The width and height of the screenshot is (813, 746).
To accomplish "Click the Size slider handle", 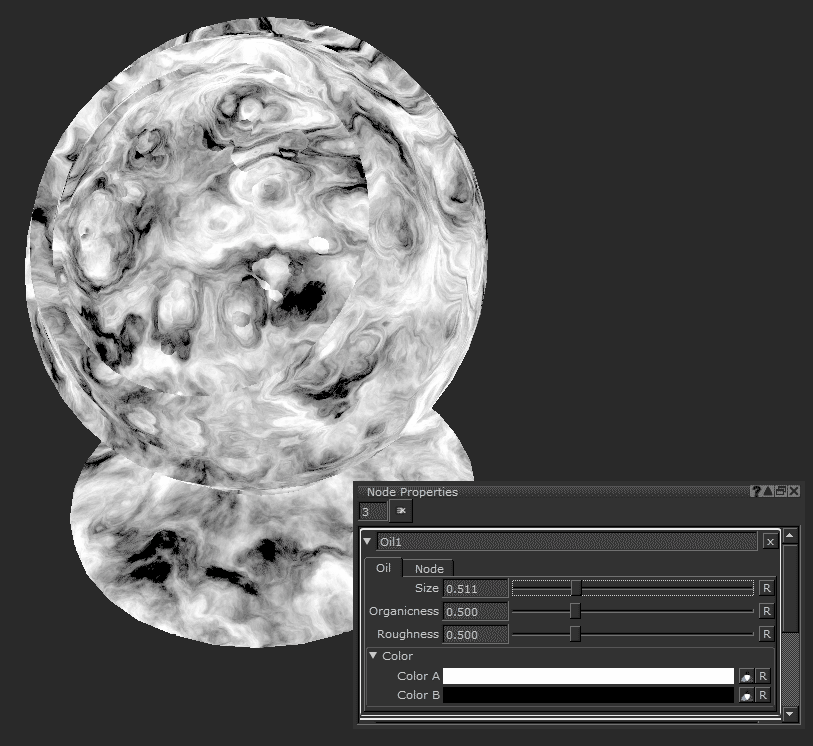I will (576, 588).
